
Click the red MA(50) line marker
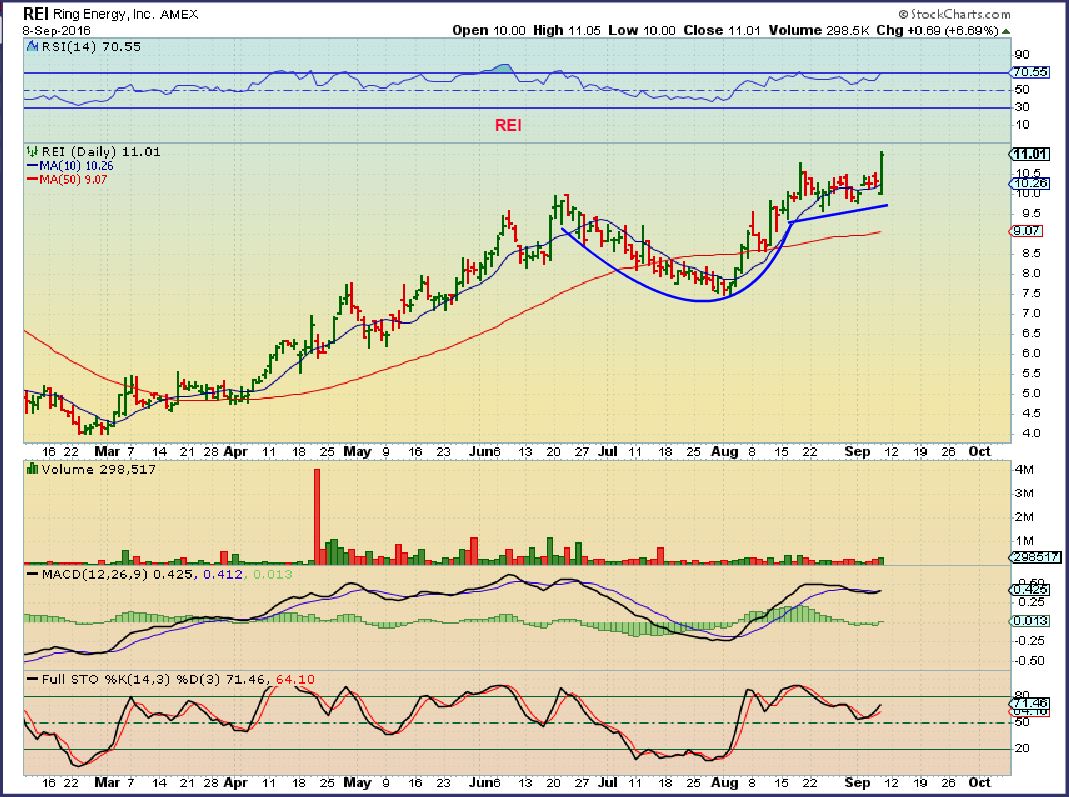tap(32, 179)
